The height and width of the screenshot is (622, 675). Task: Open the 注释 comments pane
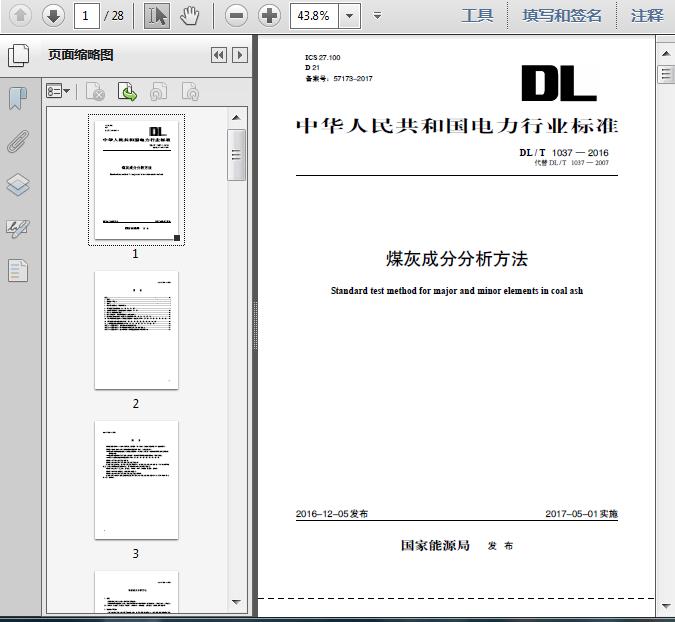(647, 16)
